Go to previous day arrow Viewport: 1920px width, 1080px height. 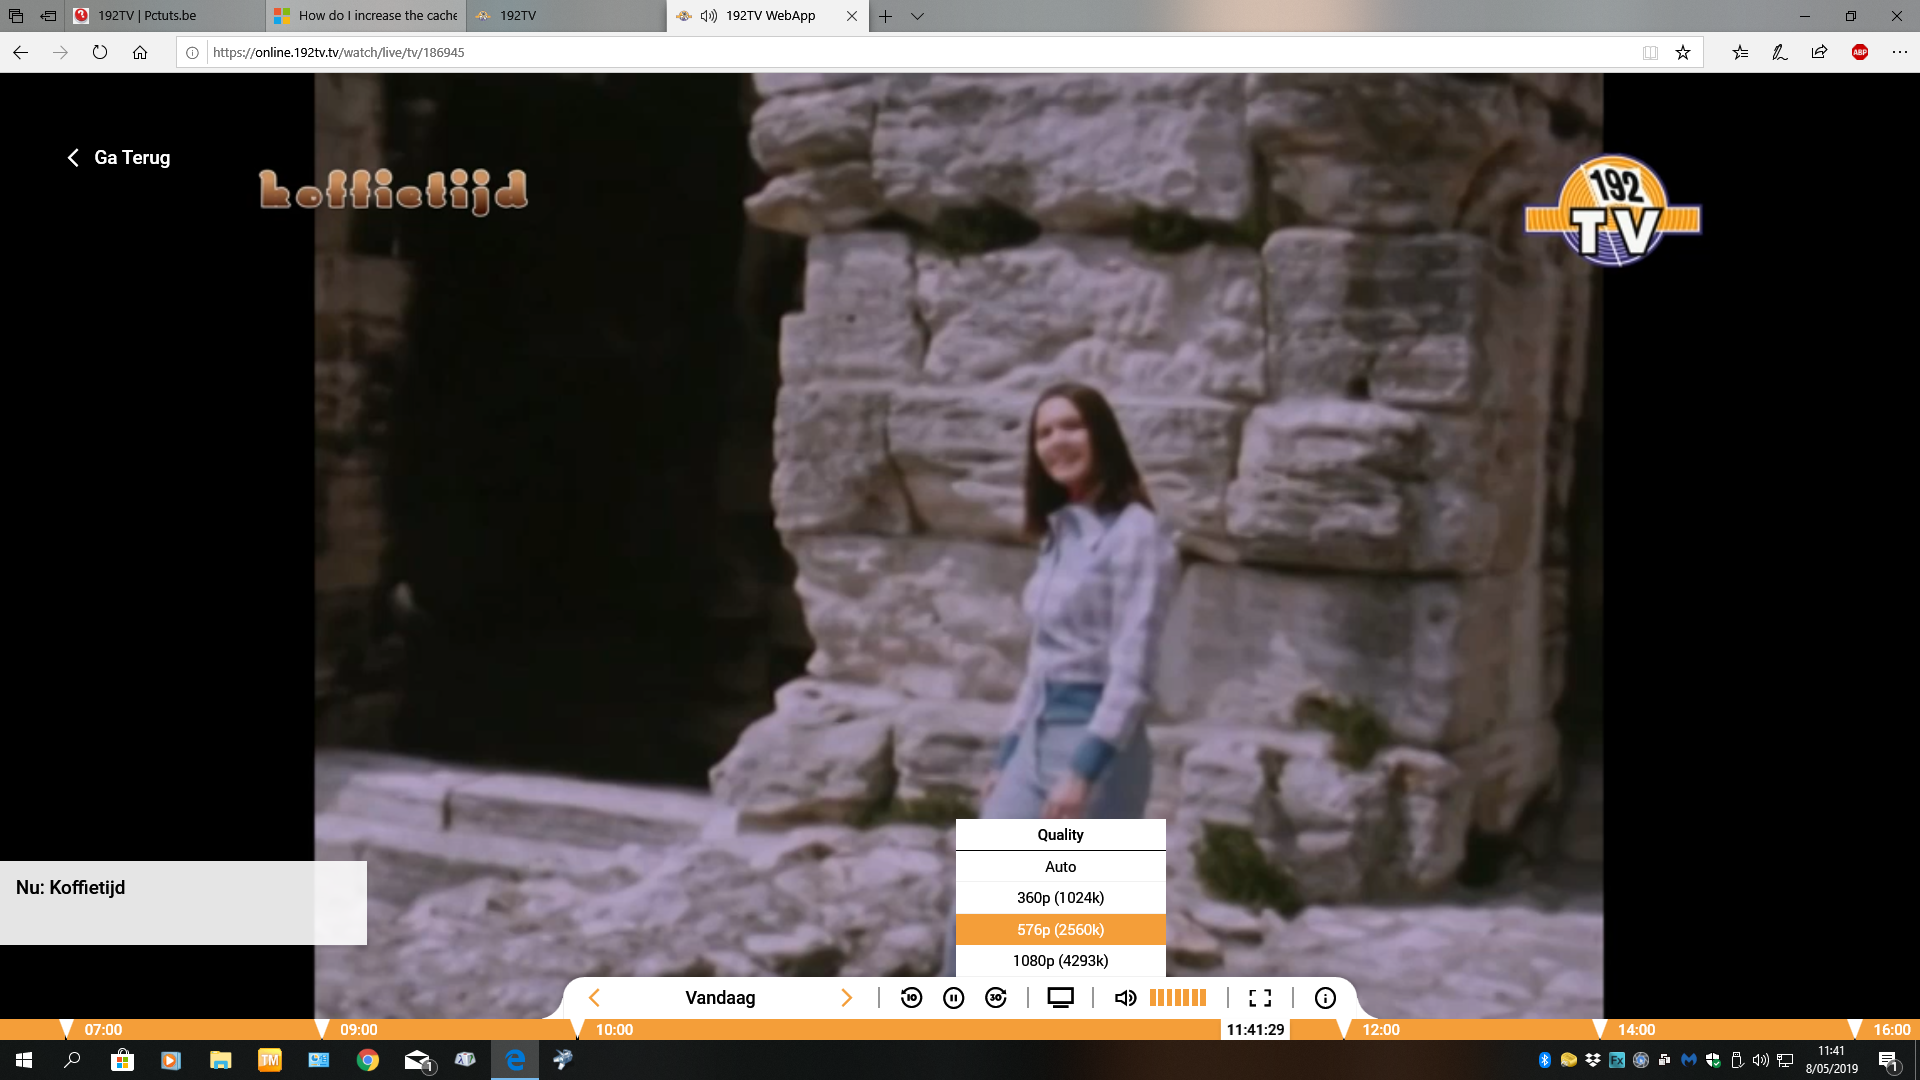tap(594, 998)
